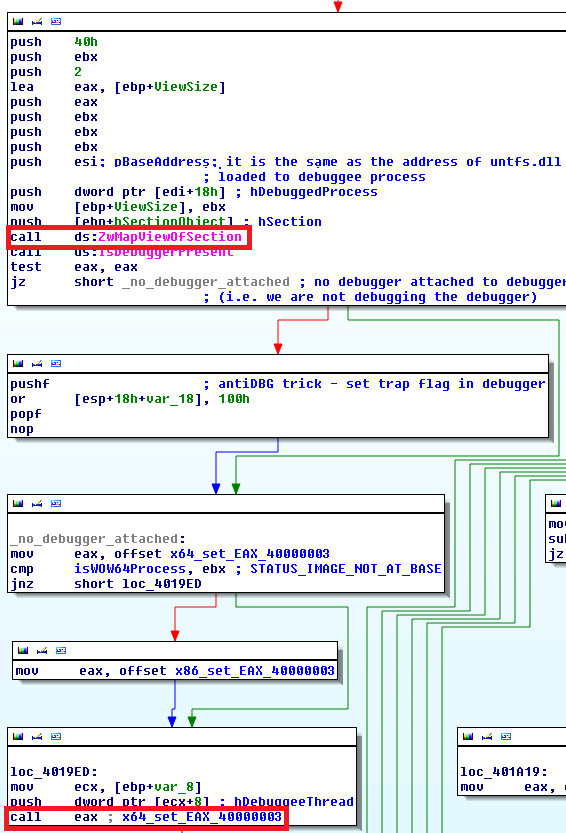Click the group nodes icon on the loc_4019ED node
The width and height of the screenshot is (566, 833).
click(x=56, y=737)
